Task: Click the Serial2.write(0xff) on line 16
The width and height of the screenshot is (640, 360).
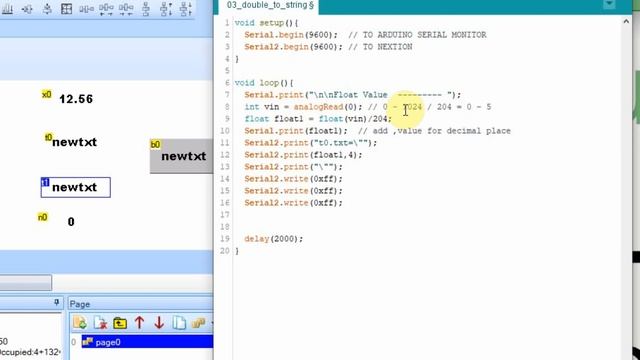Action: point(293,203)
